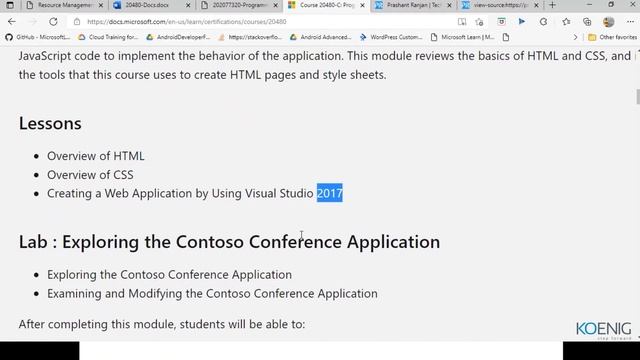The image size is (640, 360).
Task: Click the blue play-arrow extension icon
Action: click(x=522, y=22)
